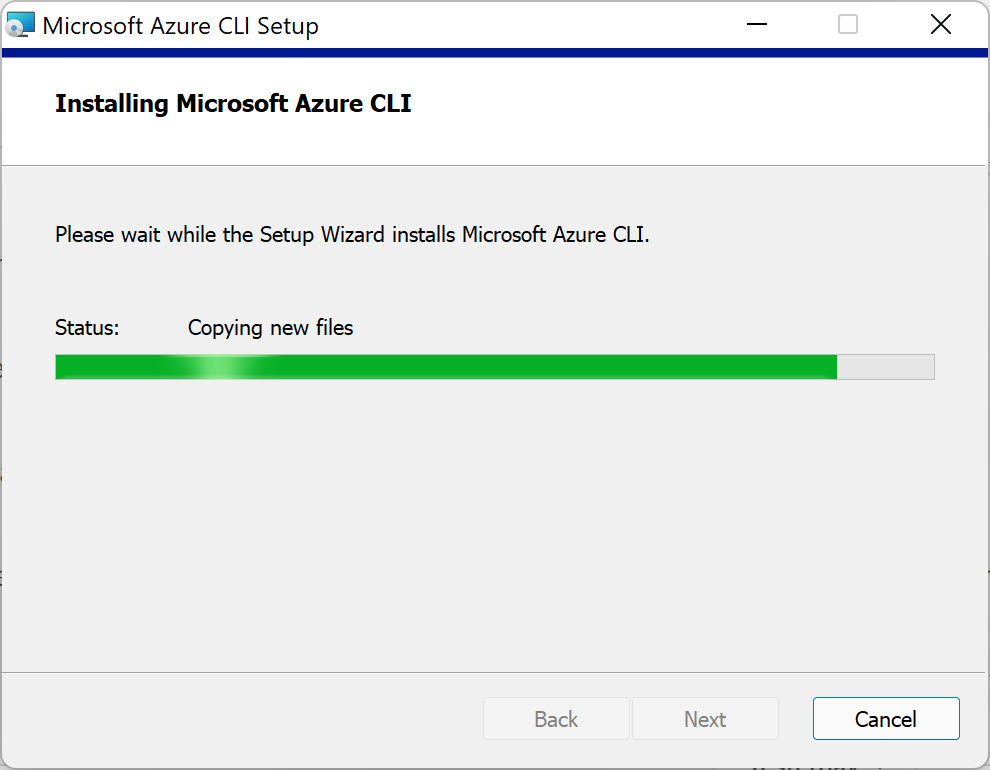Click the separator line below the heading panel
The height and width of the screenshot is (770, 990).
coord(494,165)
